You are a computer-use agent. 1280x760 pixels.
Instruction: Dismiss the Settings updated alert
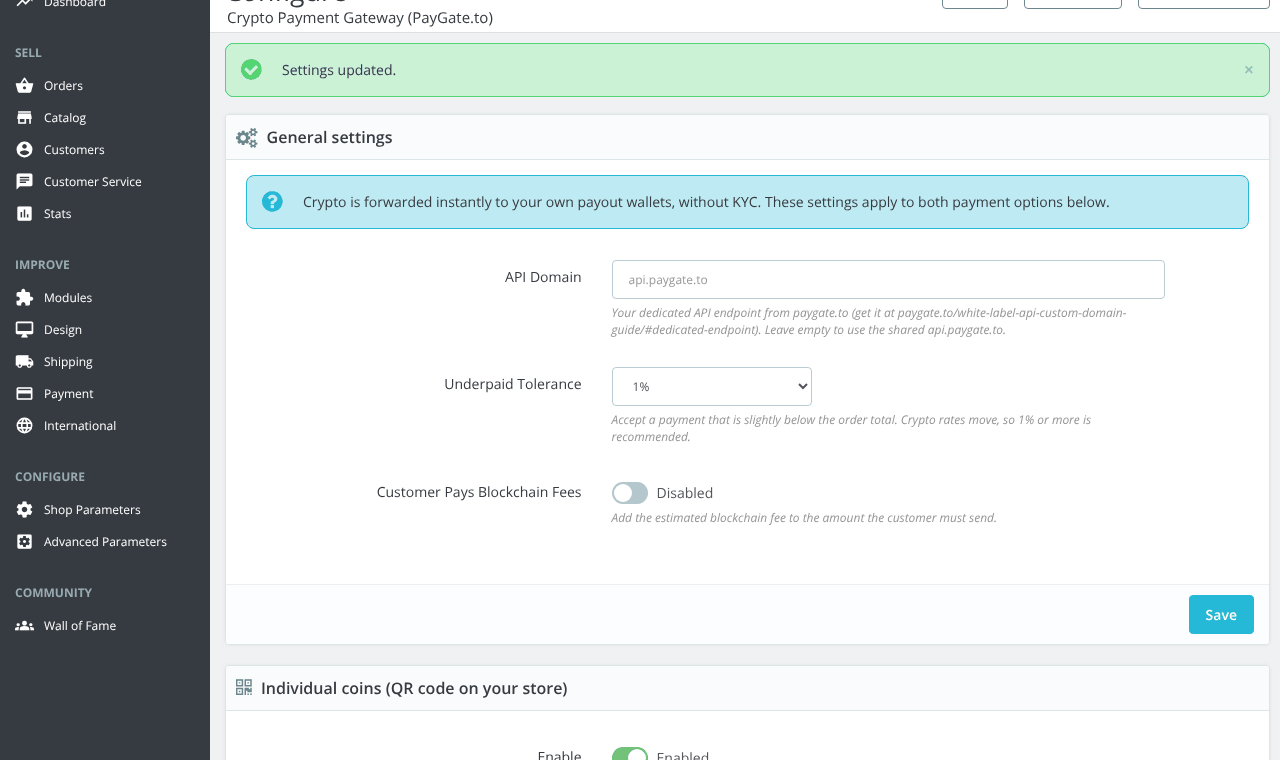coord(1248,70)
